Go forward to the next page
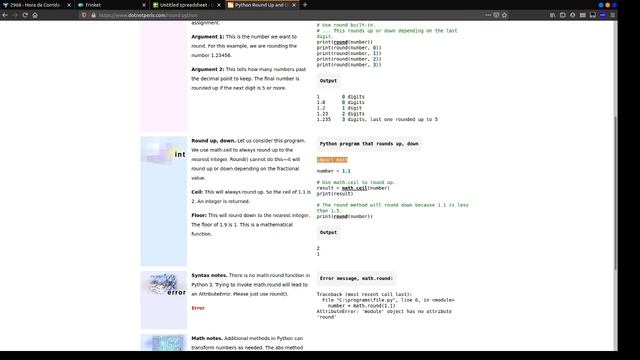The image size is (640, 360). tap(15, 15)
